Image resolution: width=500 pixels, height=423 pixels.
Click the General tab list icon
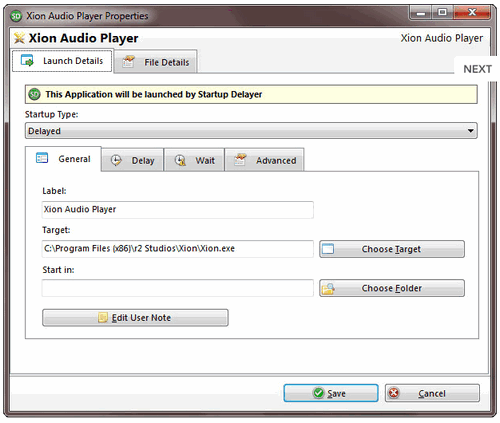point(42,158)
